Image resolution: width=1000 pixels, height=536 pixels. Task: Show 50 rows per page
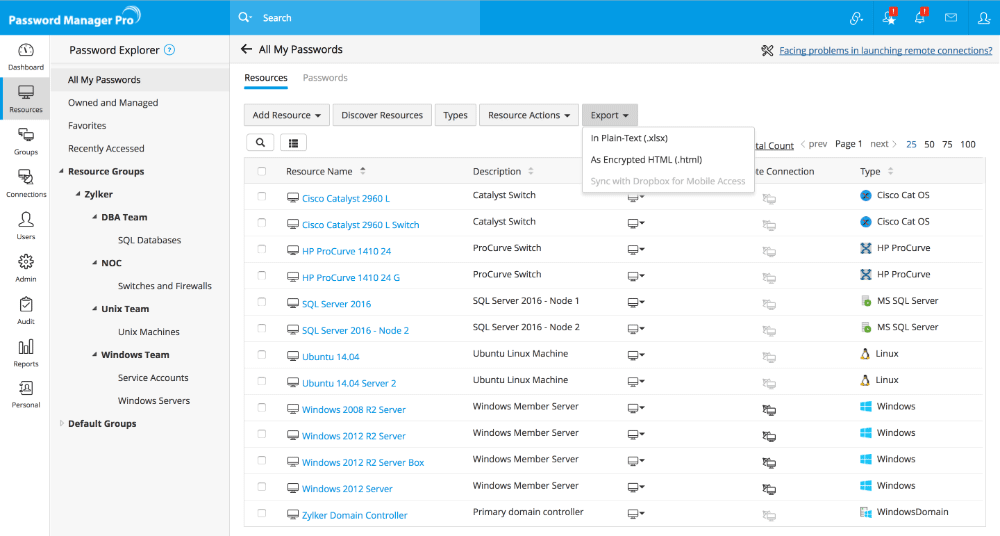click(929, 144)
